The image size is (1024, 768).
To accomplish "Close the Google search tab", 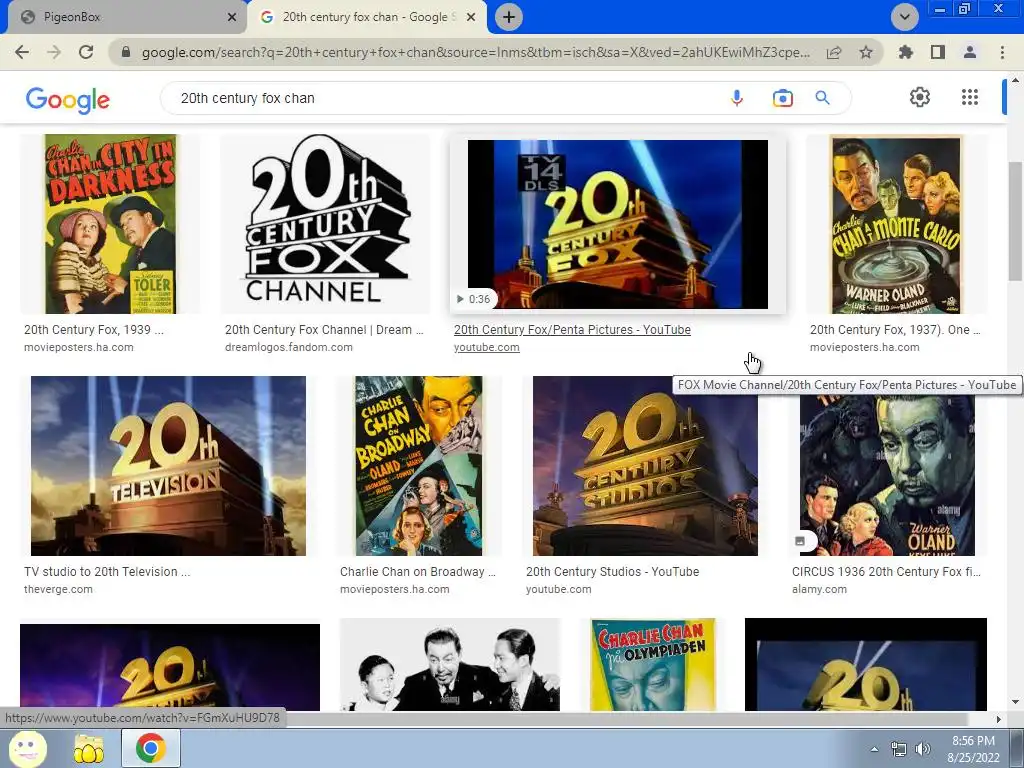I will pyautogui.click(x=471, y=17).
